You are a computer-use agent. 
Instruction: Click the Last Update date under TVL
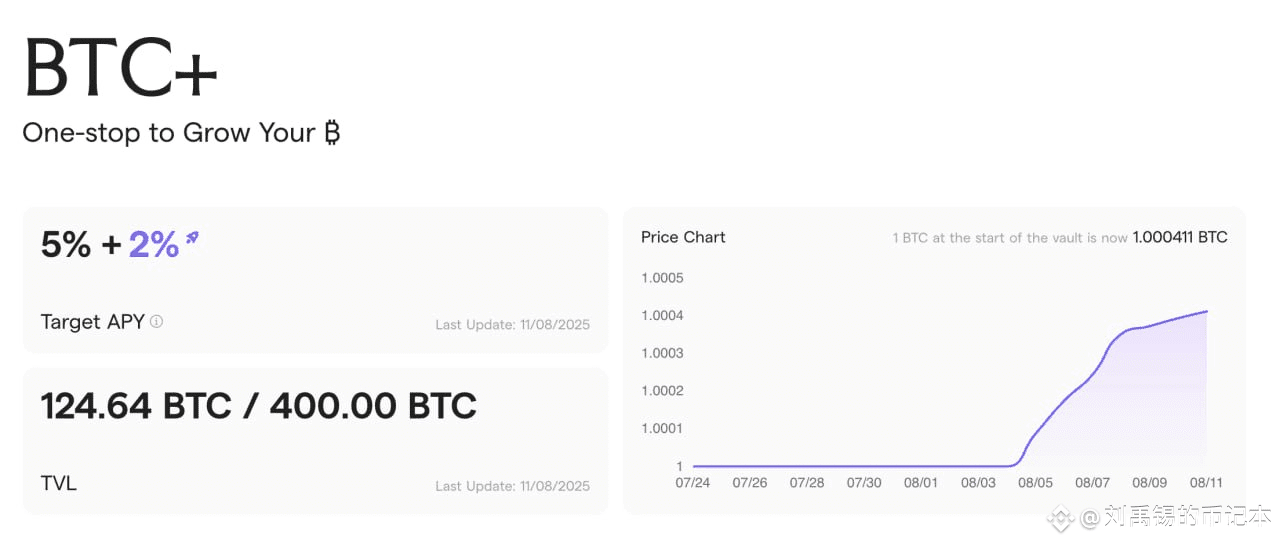[x=513, y=486]
